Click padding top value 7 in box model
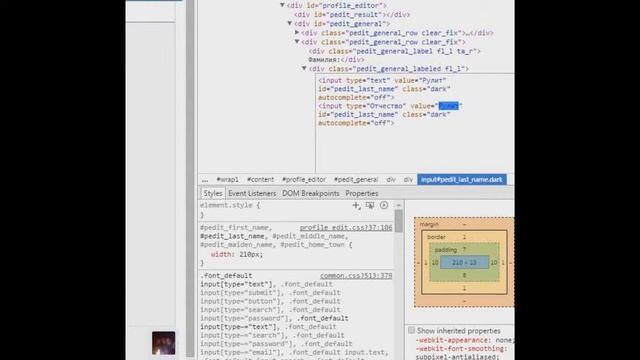The height and width of the screenshot is (360, 640). pos(464,250)
